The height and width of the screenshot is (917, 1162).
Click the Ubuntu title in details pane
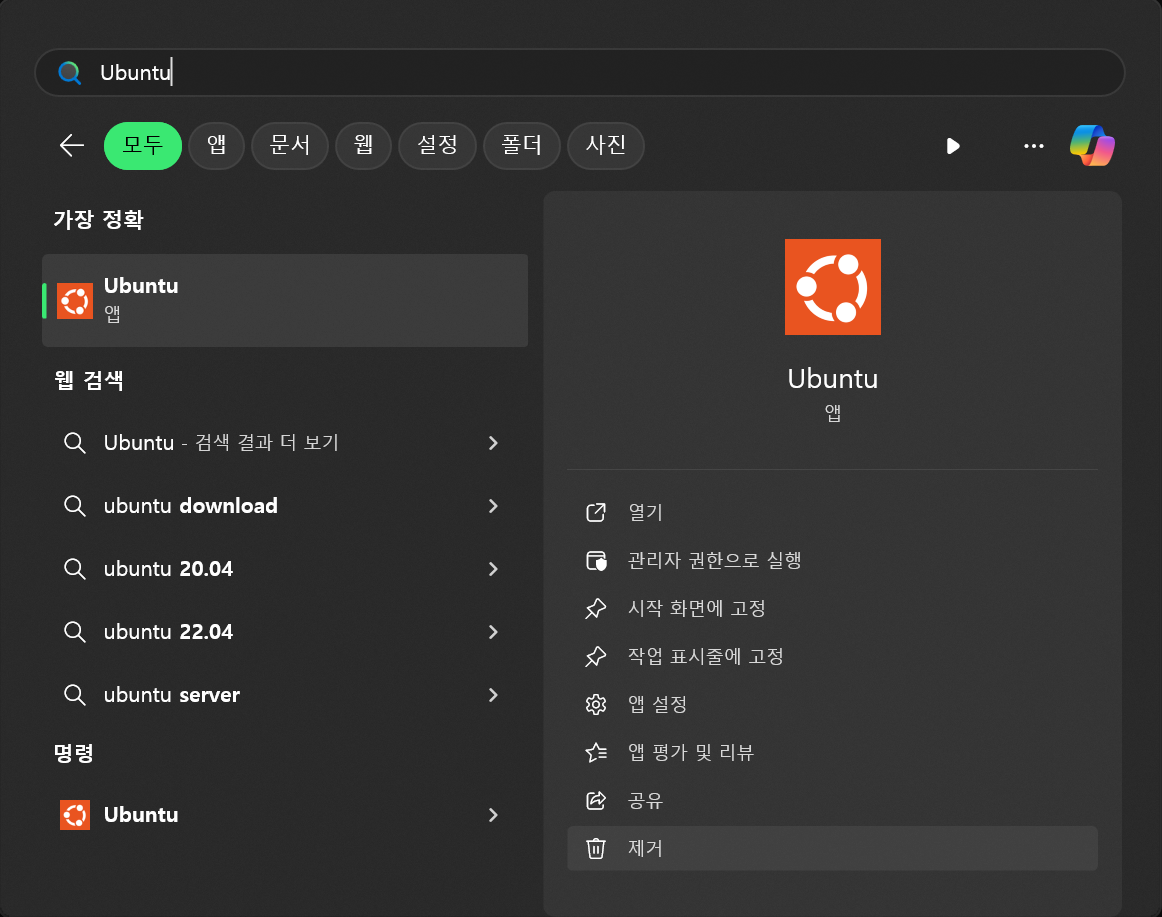click(833, 379)
